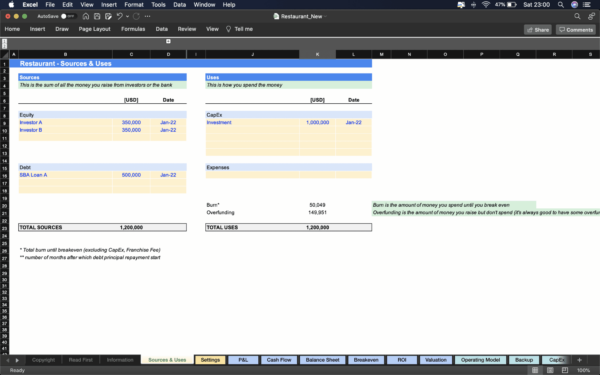The image size is (600, 375).
Task: Click the previous sheet tabs arrow
Action: pyautogui.click(x=7, y=360)
